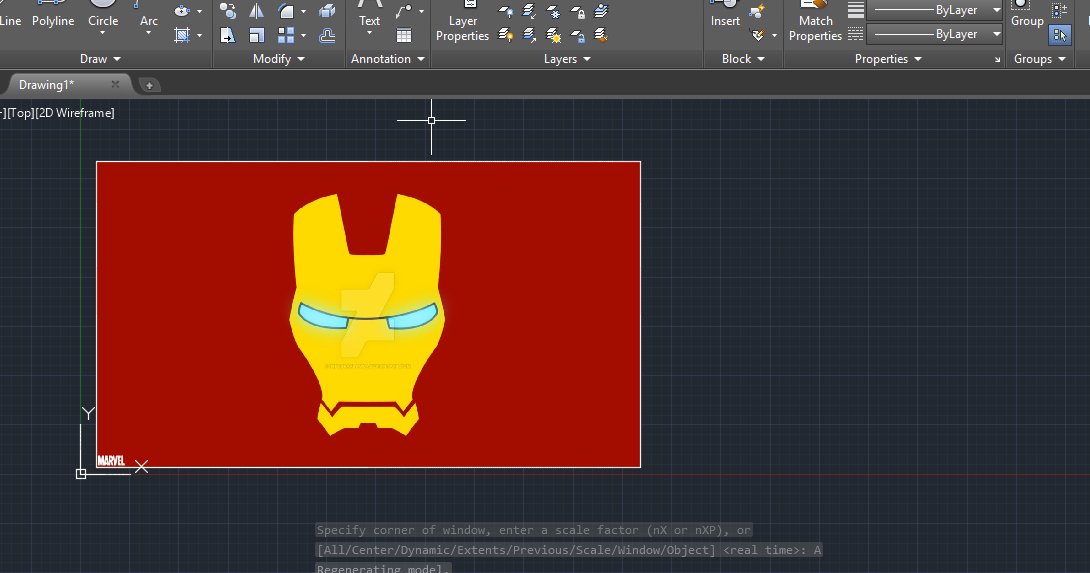The height and width of the screenshot is (573, 1090).
Task: Click the Insert block button
Action: [x=725, y=16]
